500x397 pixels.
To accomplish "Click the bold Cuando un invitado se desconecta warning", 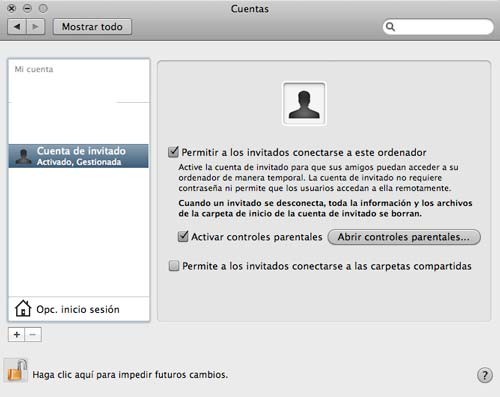I will 325,208.
